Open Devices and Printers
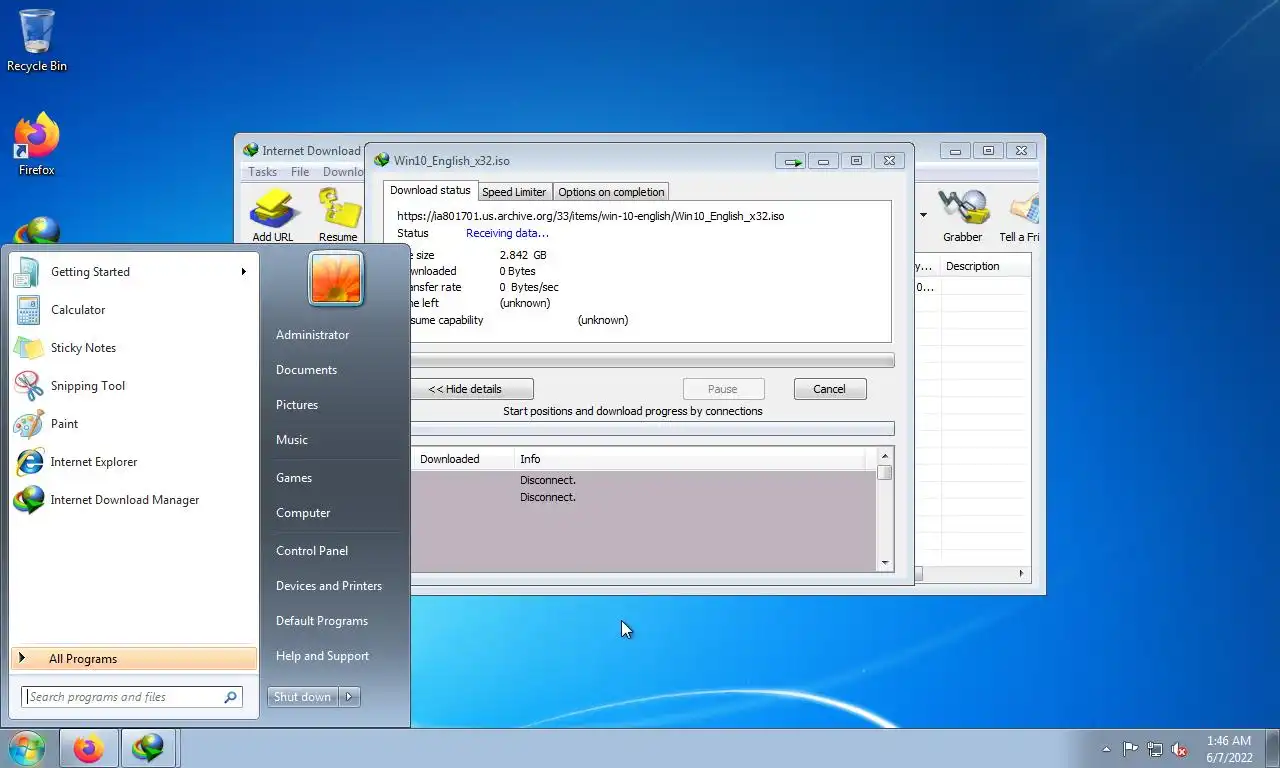This screenshot has width=1280, height=768. 329,586
